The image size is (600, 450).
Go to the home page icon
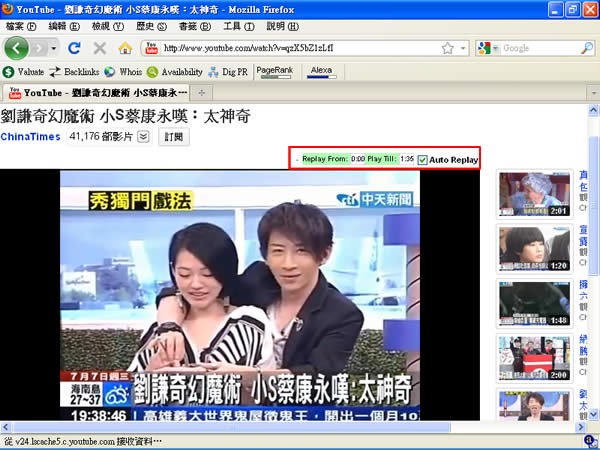point(125,48)
